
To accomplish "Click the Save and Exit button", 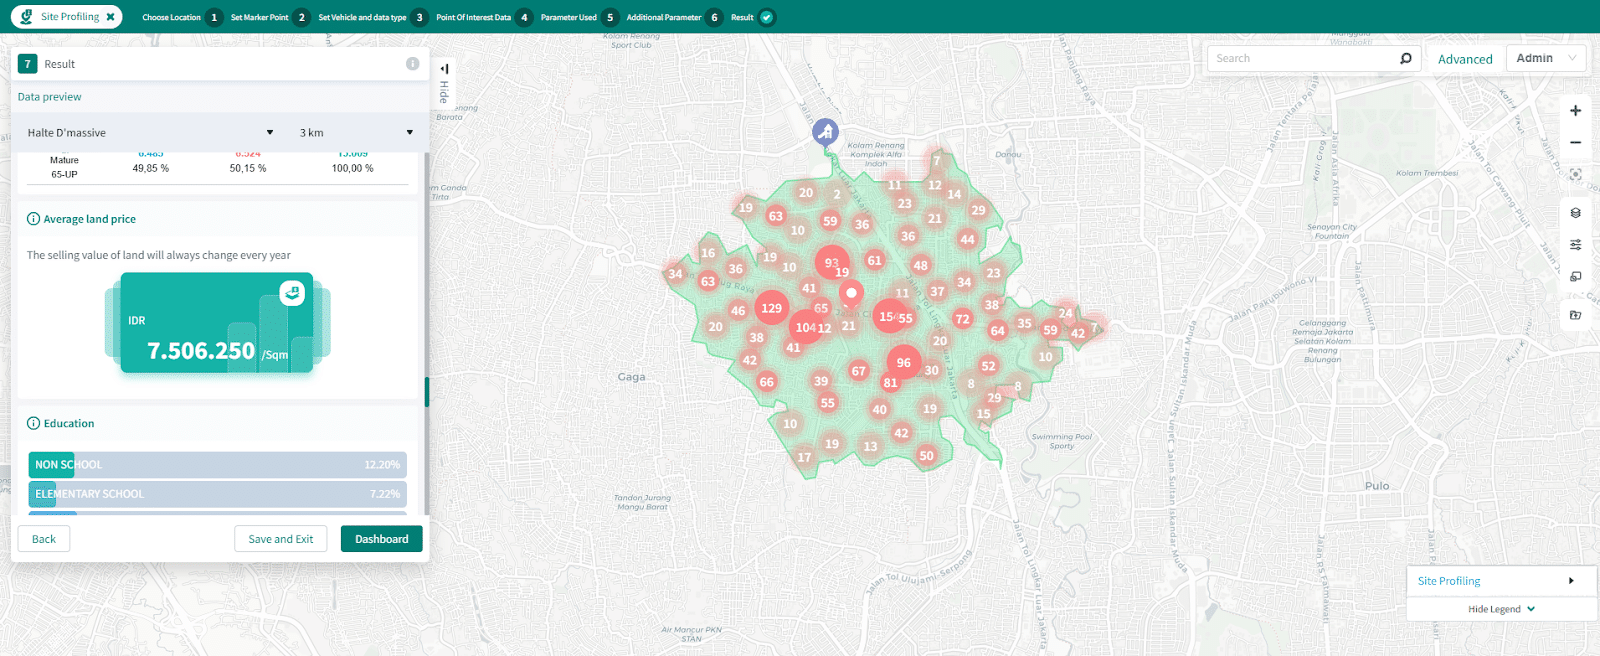I will (x=280, y=539).
